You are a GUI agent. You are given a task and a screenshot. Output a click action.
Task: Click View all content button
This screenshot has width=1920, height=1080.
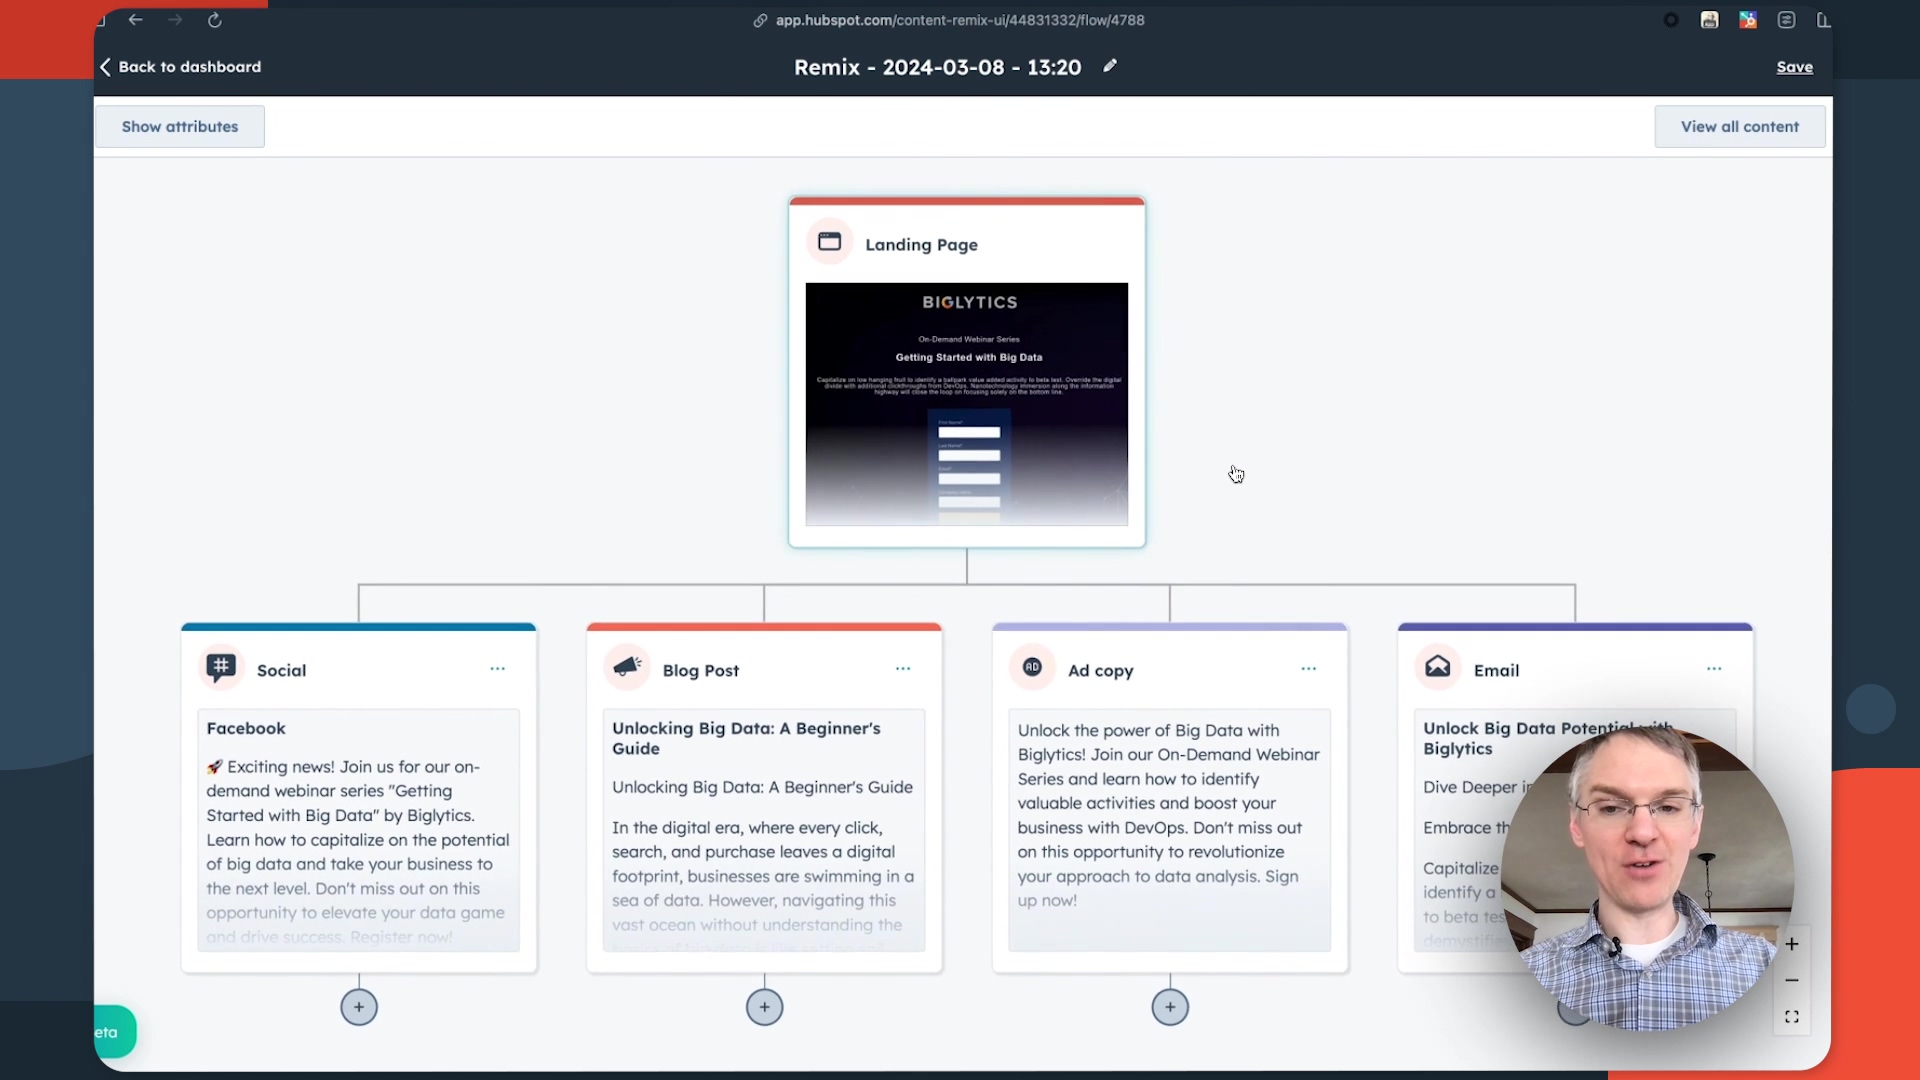1739,125
